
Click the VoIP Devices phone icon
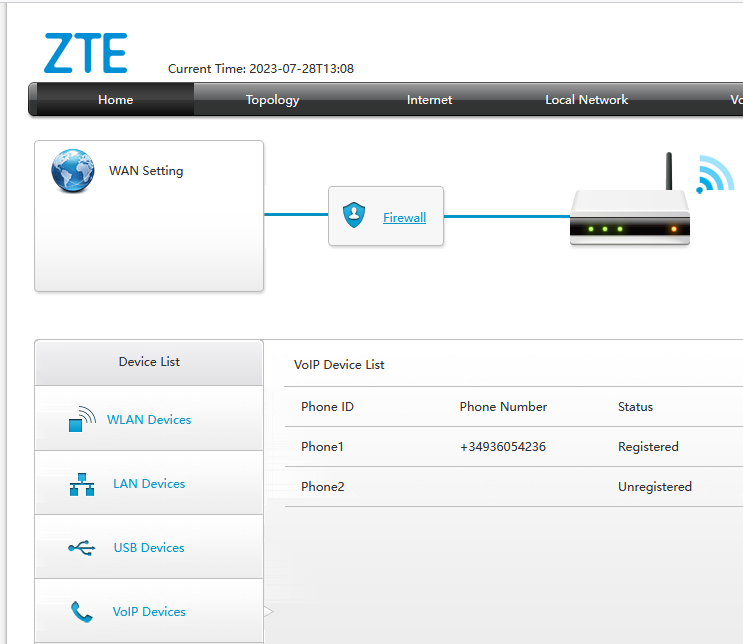[x=82, y=611]
